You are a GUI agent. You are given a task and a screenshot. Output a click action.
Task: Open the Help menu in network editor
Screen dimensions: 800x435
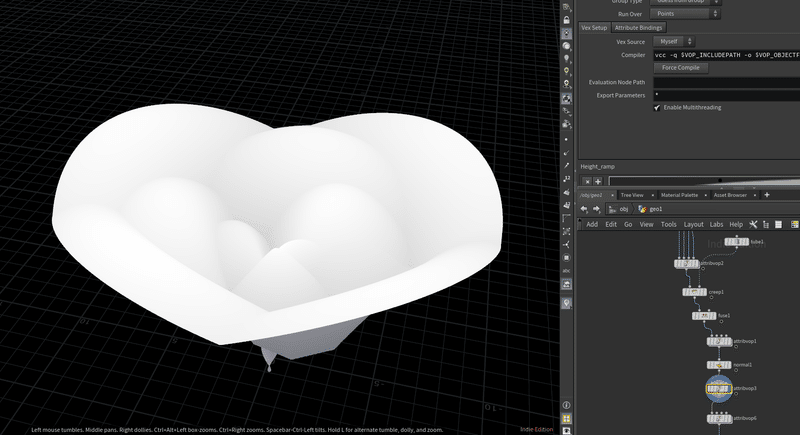[x=736, y=224]
